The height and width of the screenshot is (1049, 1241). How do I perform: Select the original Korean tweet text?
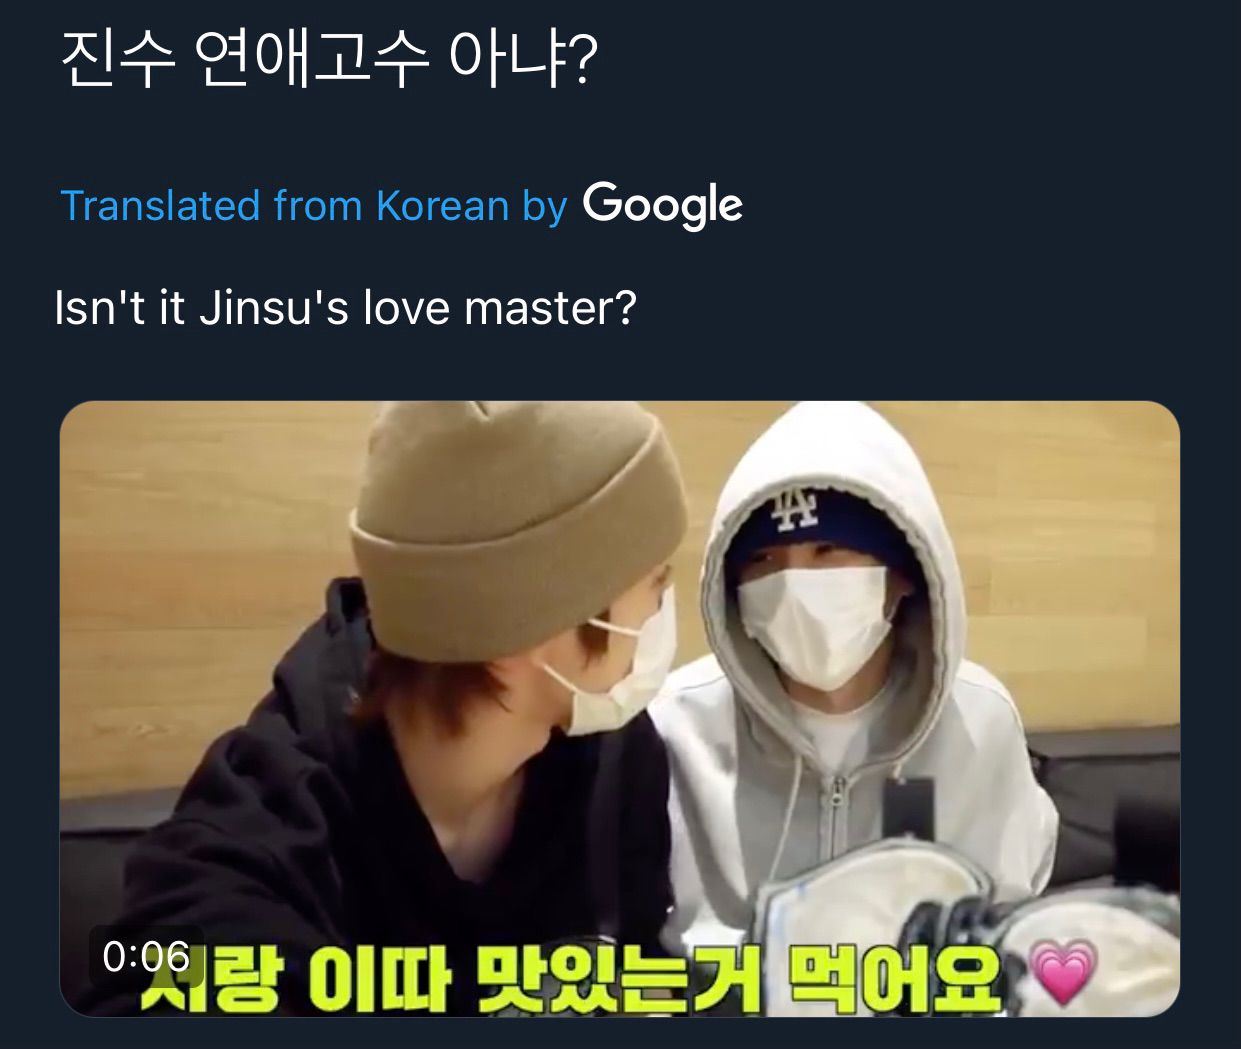click(329, 59)
